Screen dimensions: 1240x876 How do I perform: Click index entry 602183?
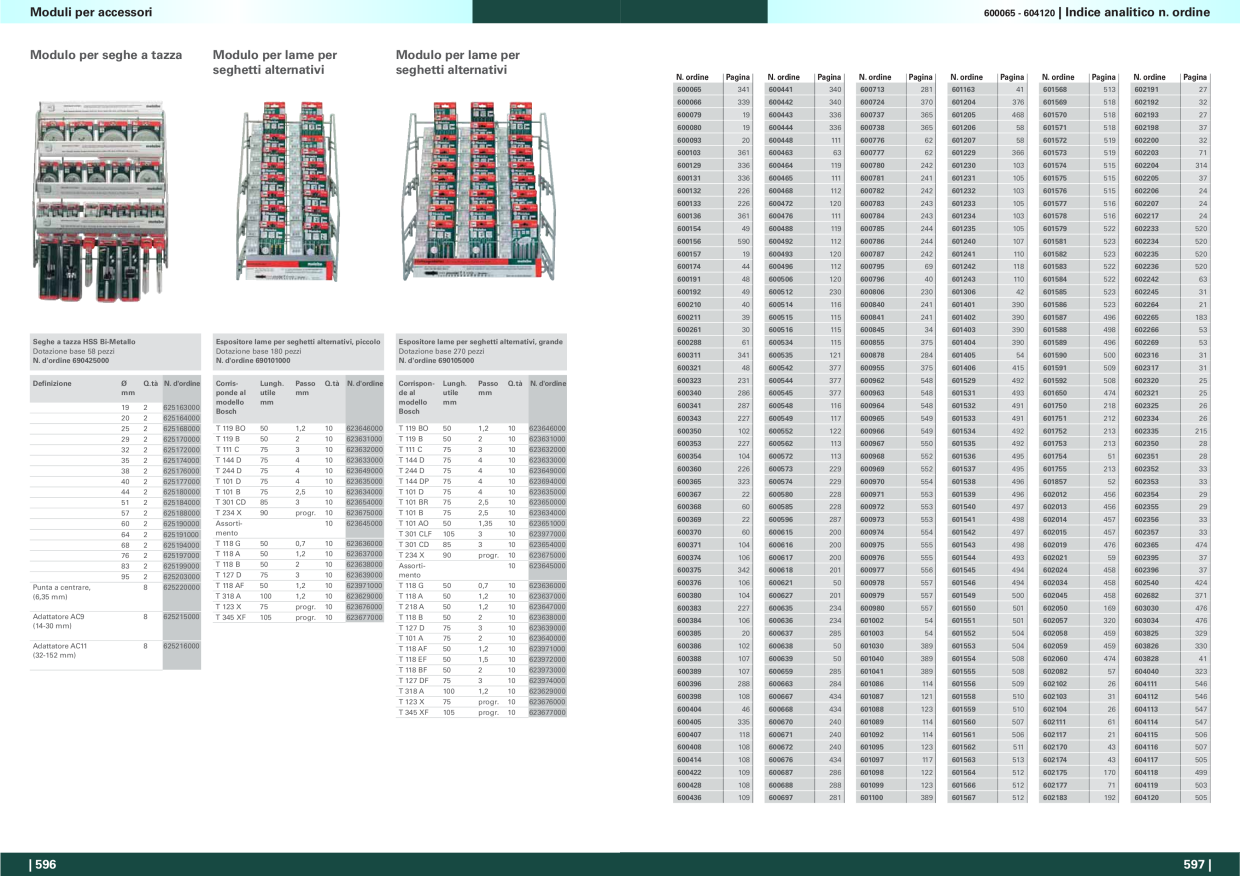(1055, 797)
